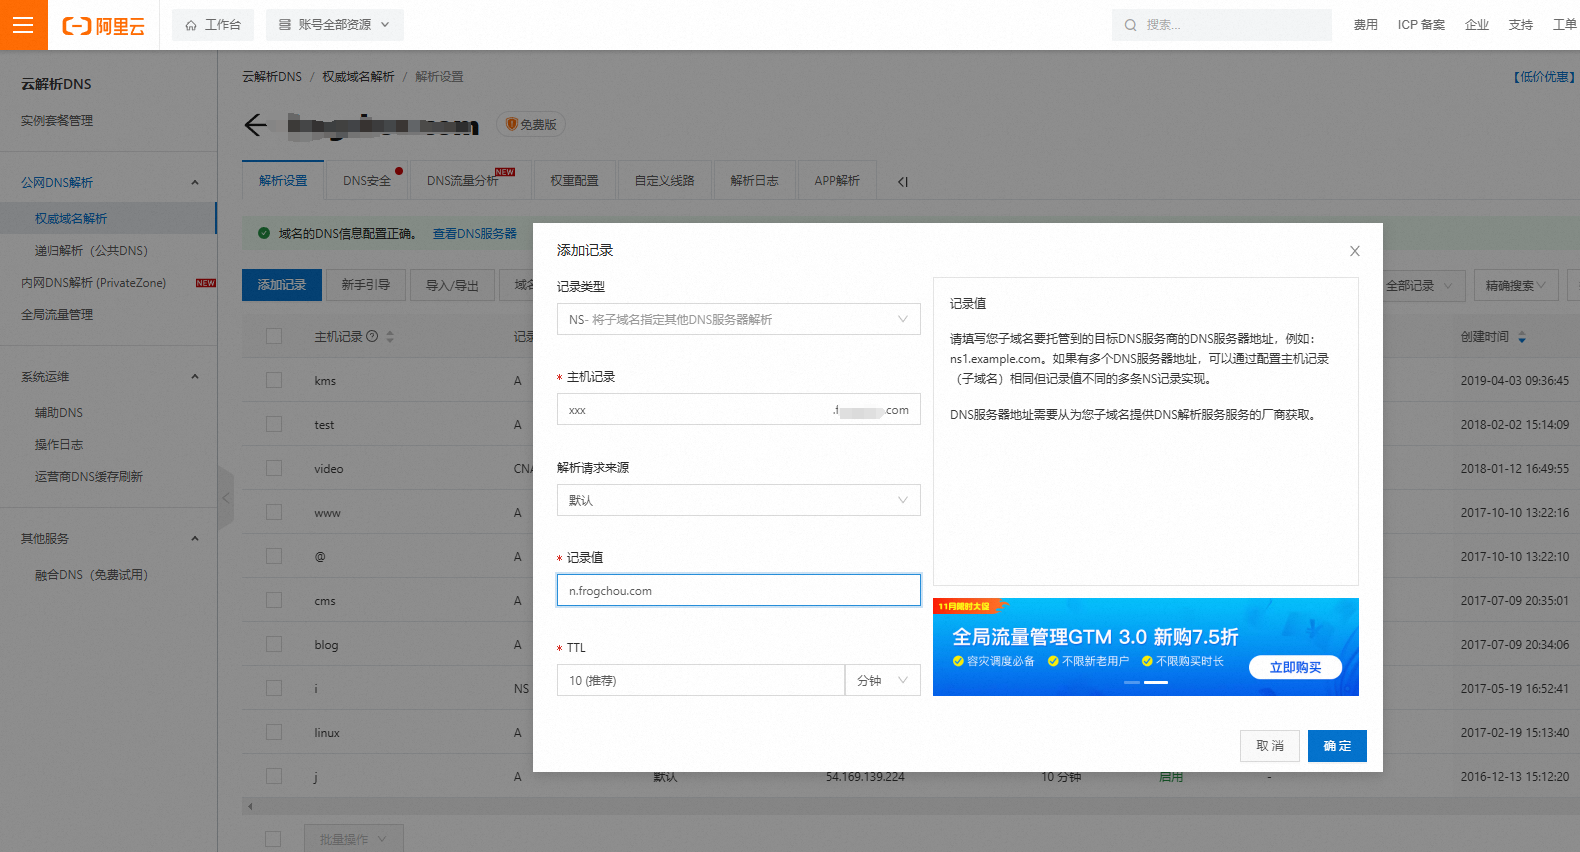The image size is (1580, 852).
Task: Select the blog row checkbox
Action: [x=274, y=645]
